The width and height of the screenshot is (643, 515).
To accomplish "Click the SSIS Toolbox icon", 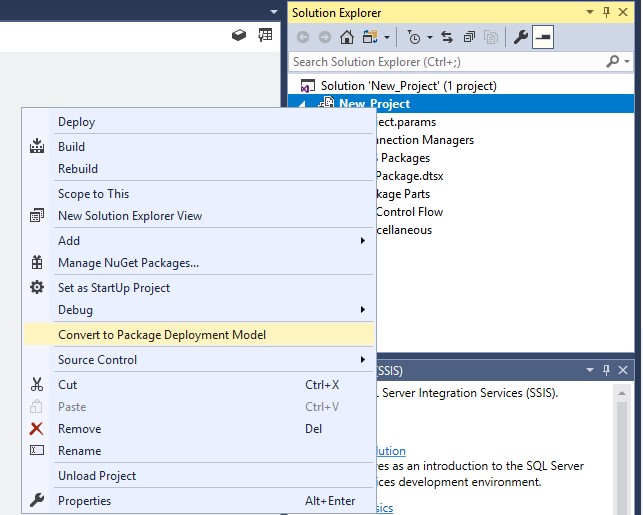I will 239,35.
